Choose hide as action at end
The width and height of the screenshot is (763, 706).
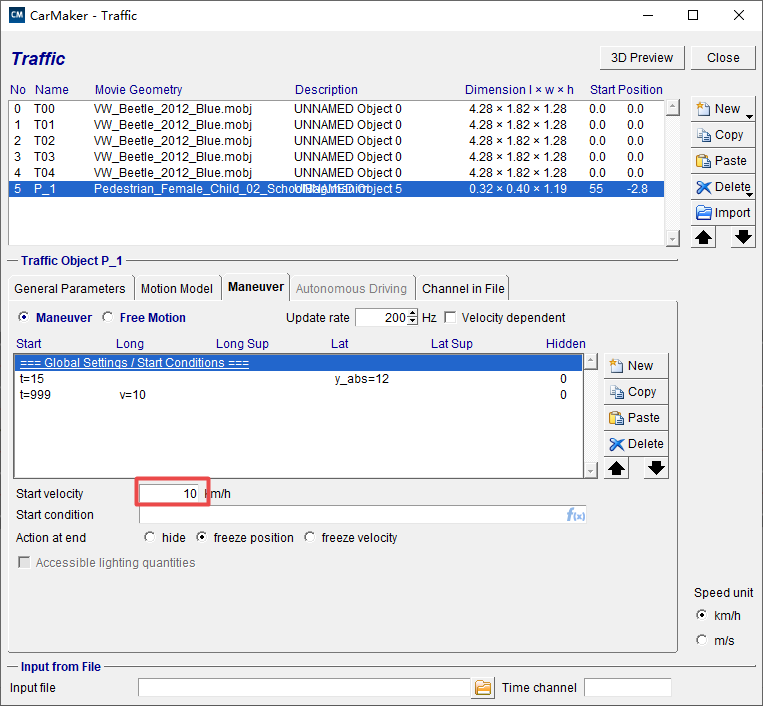149,537
